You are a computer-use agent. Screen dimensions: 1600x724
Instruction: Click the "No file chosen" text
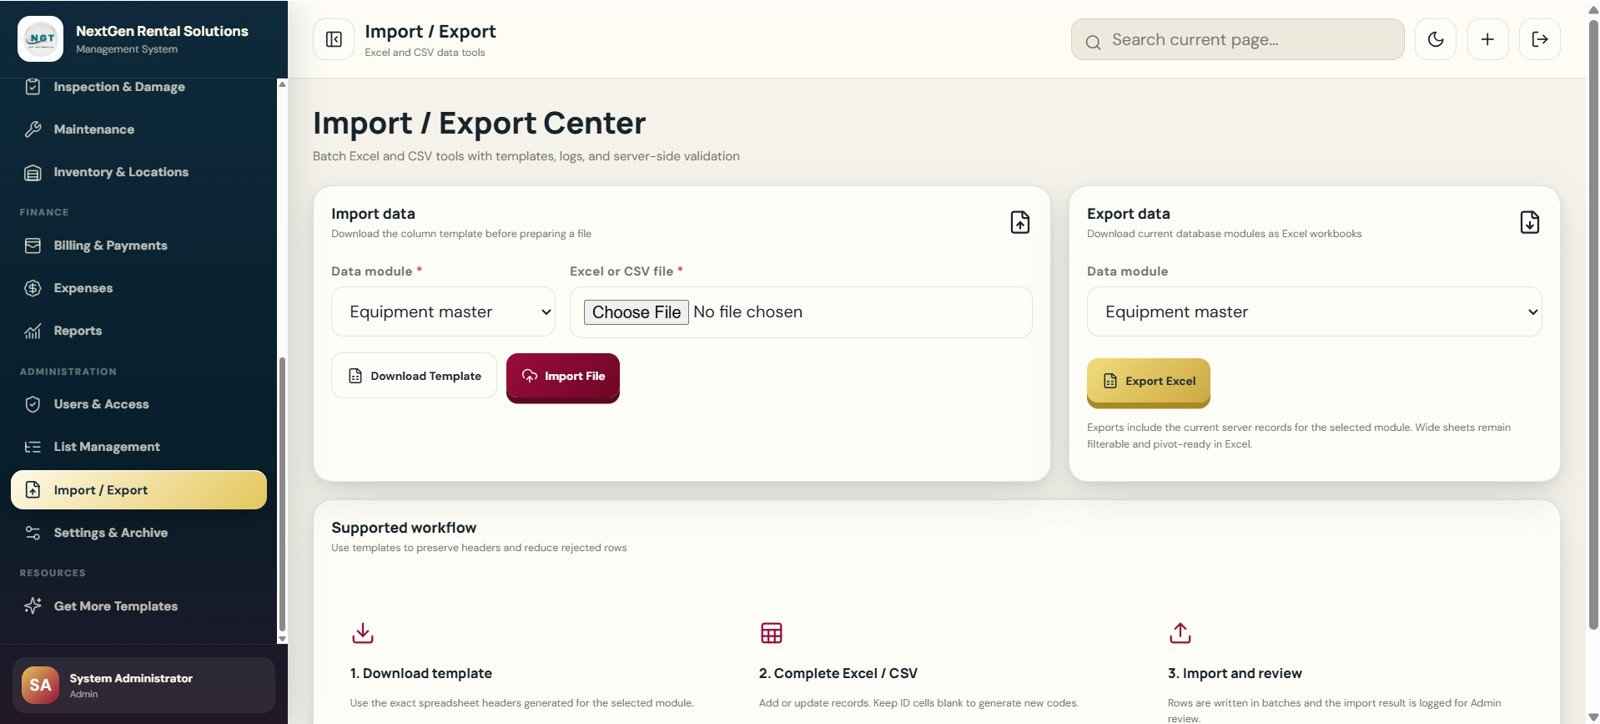748,312
